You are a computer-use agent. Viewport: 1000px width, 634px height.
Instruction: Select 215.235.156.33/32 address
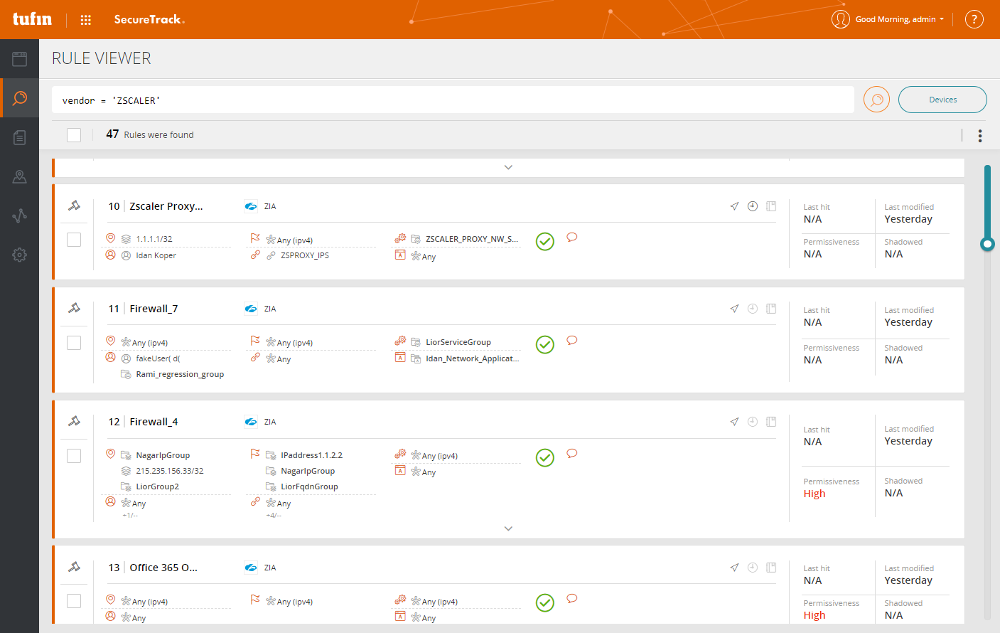point(170,471)
